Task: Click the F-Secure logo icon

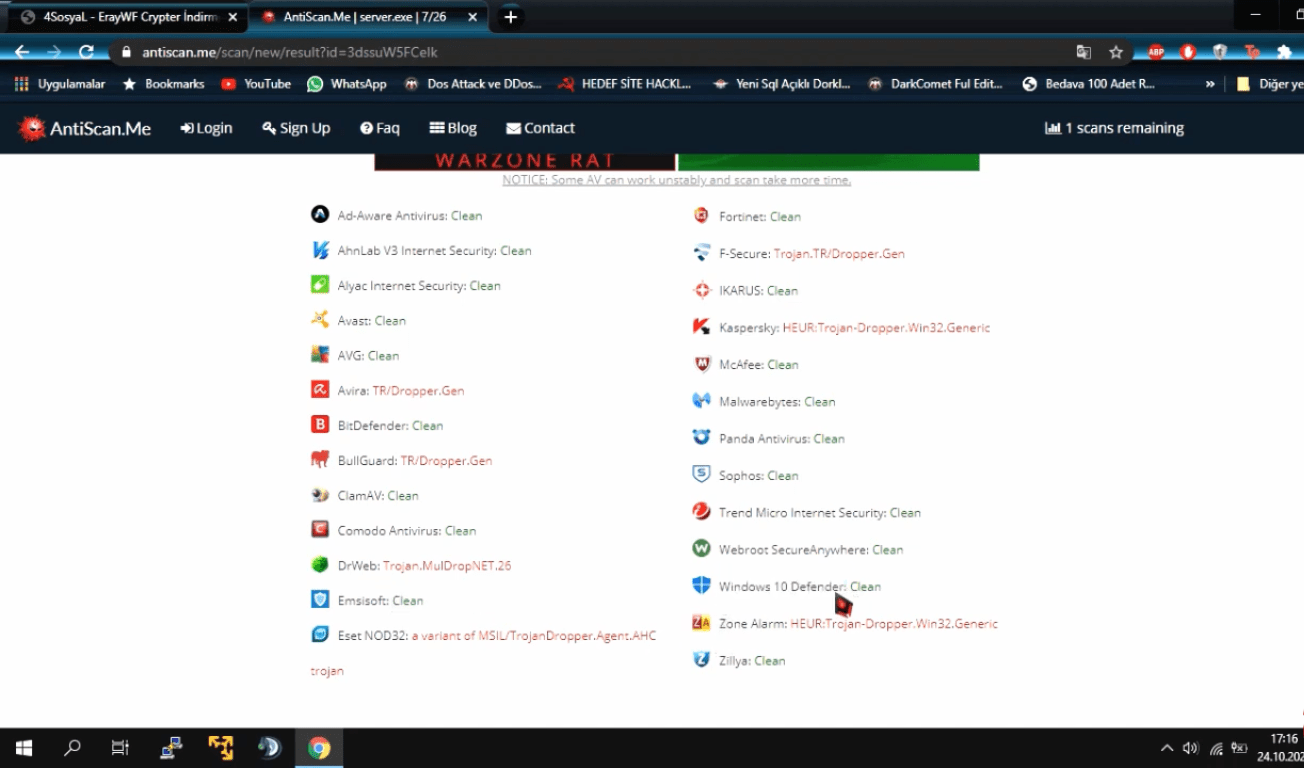Action: tap(701, 253)
